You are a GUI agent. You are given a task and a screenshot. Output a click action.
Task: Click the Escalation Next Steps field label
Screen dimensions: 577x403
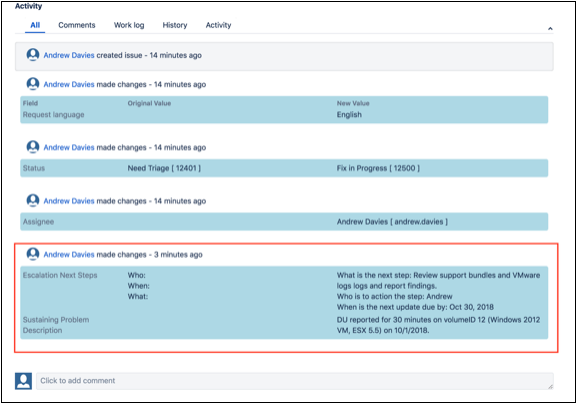point(60,275)
